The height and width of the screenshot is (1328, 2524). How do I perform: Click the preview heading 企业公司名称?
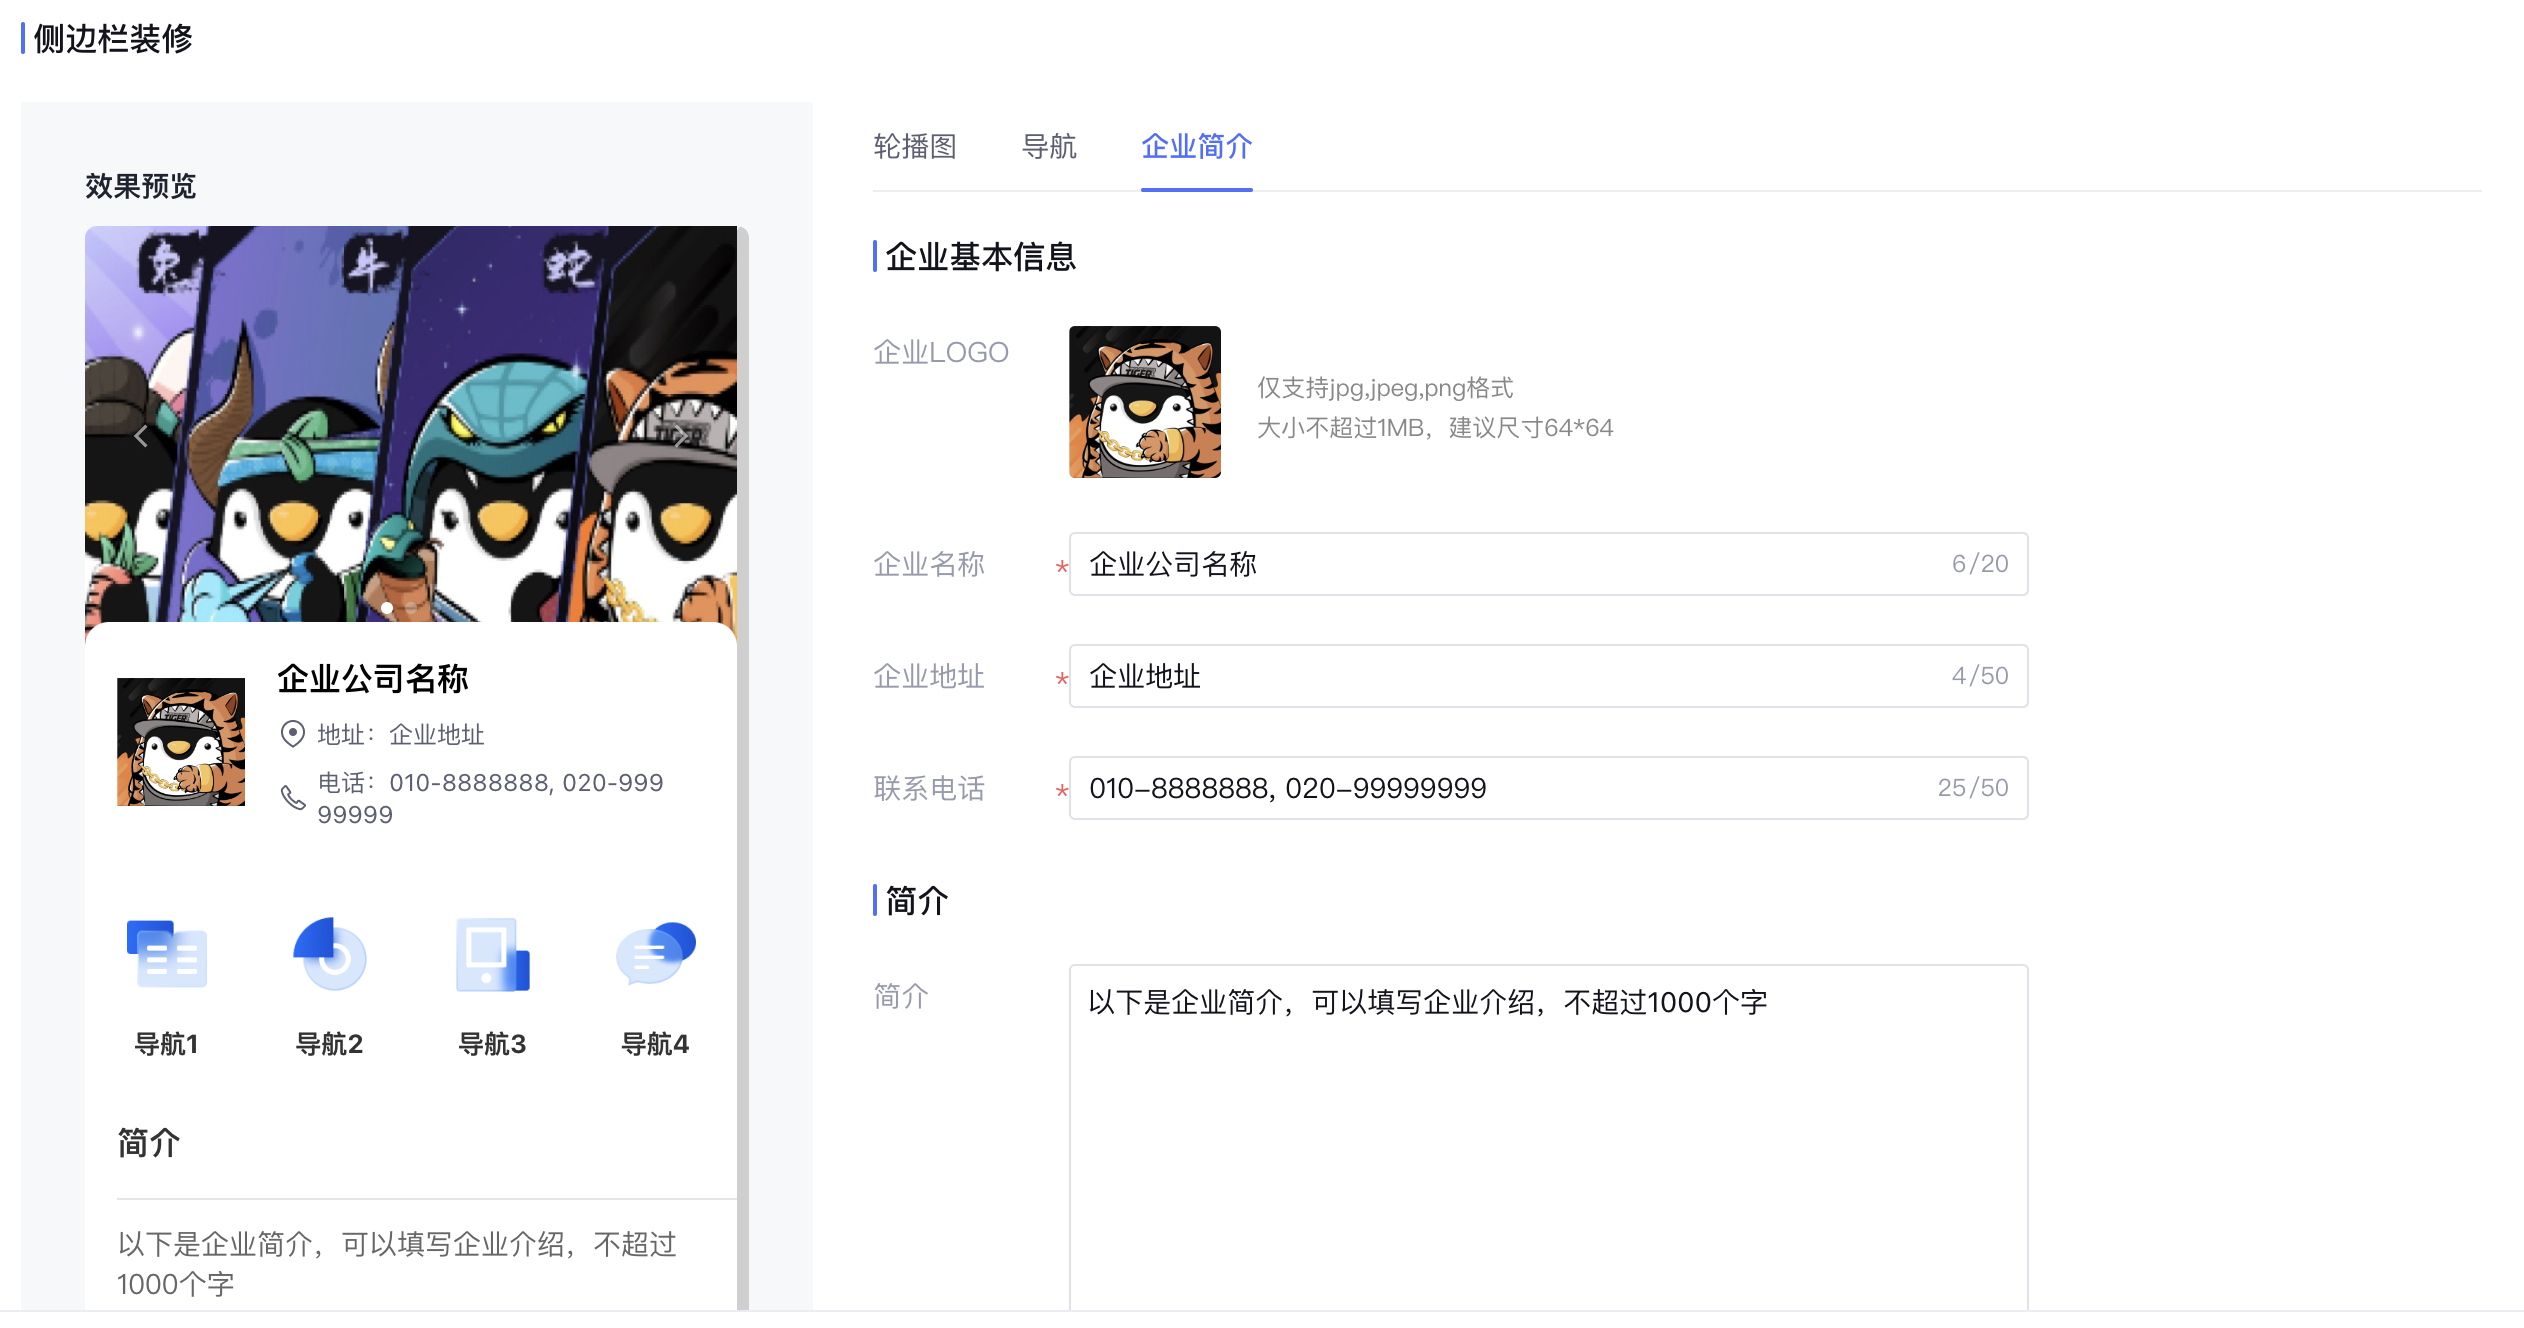click(373, 679)
